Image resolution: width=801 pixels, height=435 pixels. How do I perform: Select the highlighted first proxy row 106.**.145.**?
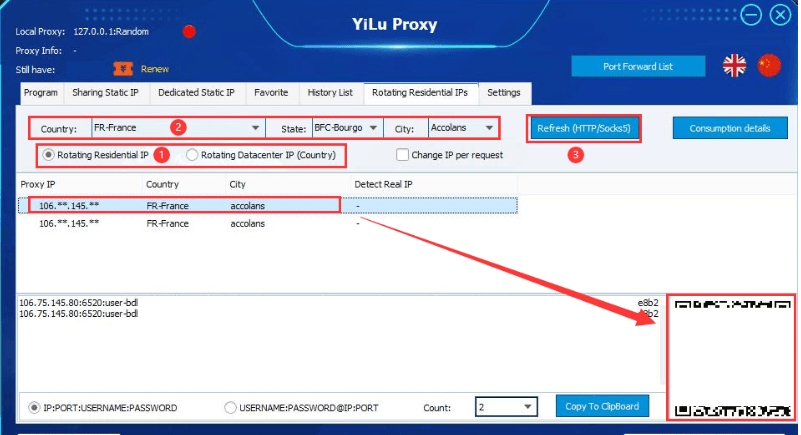[268, 206]
